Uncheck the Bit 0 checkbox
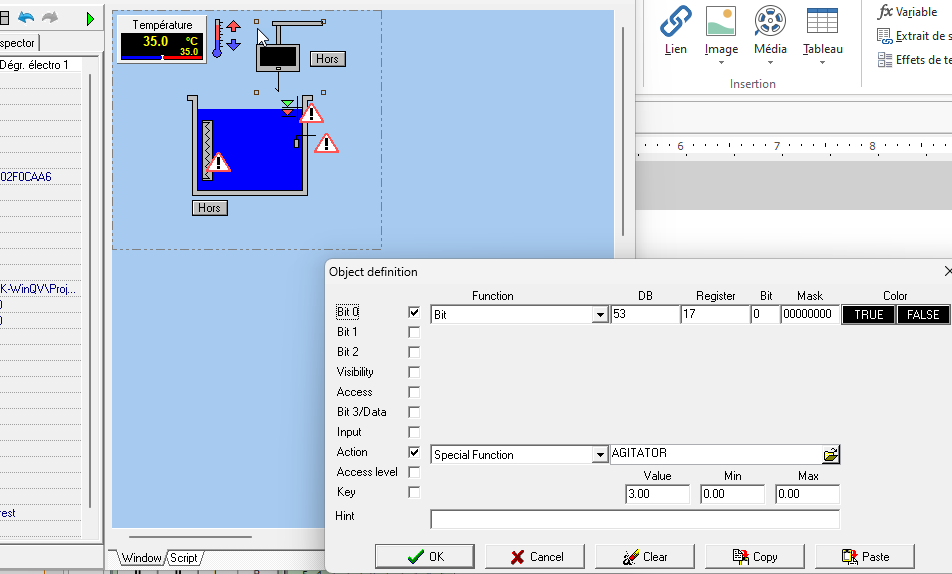Image resolution: width=952 pixels, height=574 pixels. (x=414, y=312)
